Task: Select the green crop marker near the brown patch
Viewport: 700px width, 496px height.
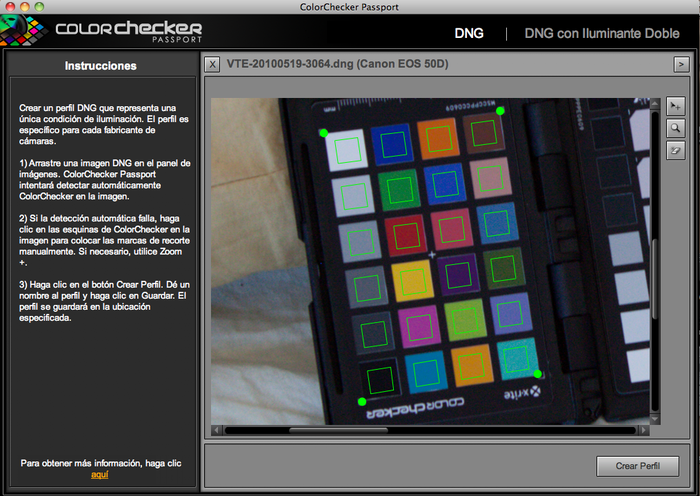Action: (500, 111)
